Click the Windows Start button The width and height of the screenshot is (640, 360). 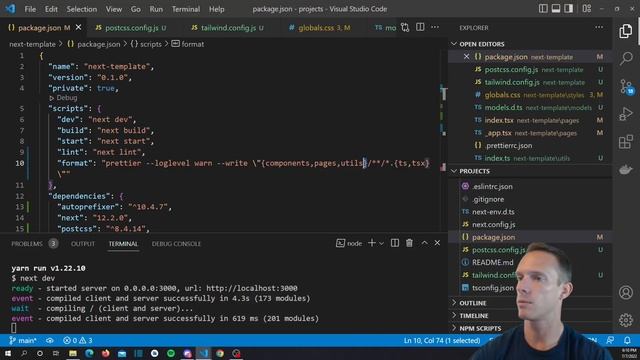[8, 353]
